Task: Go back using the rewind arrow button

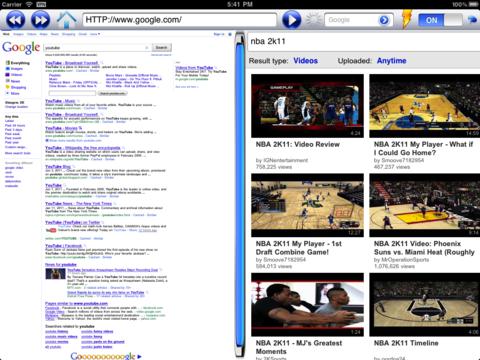Action: click(15, 20)
